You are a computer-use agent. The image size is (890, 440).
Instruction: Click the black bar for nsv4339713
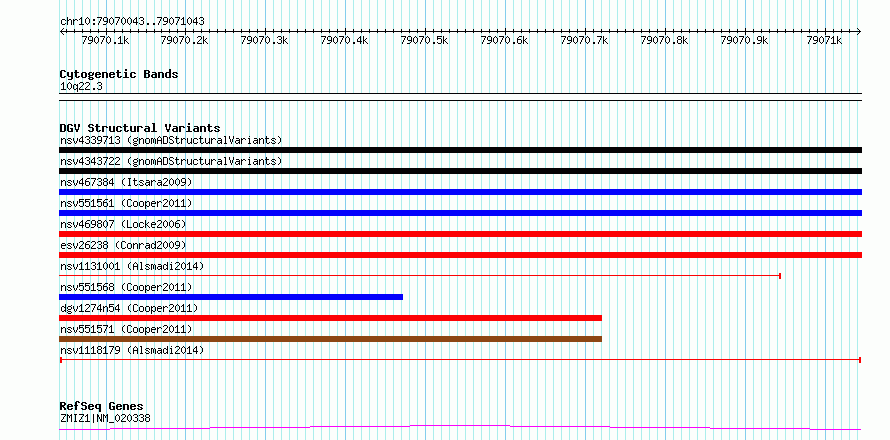[460, 150]
